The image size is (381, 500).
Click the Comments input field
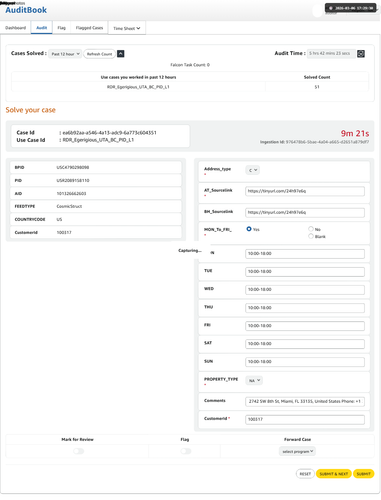coord(305,401)
